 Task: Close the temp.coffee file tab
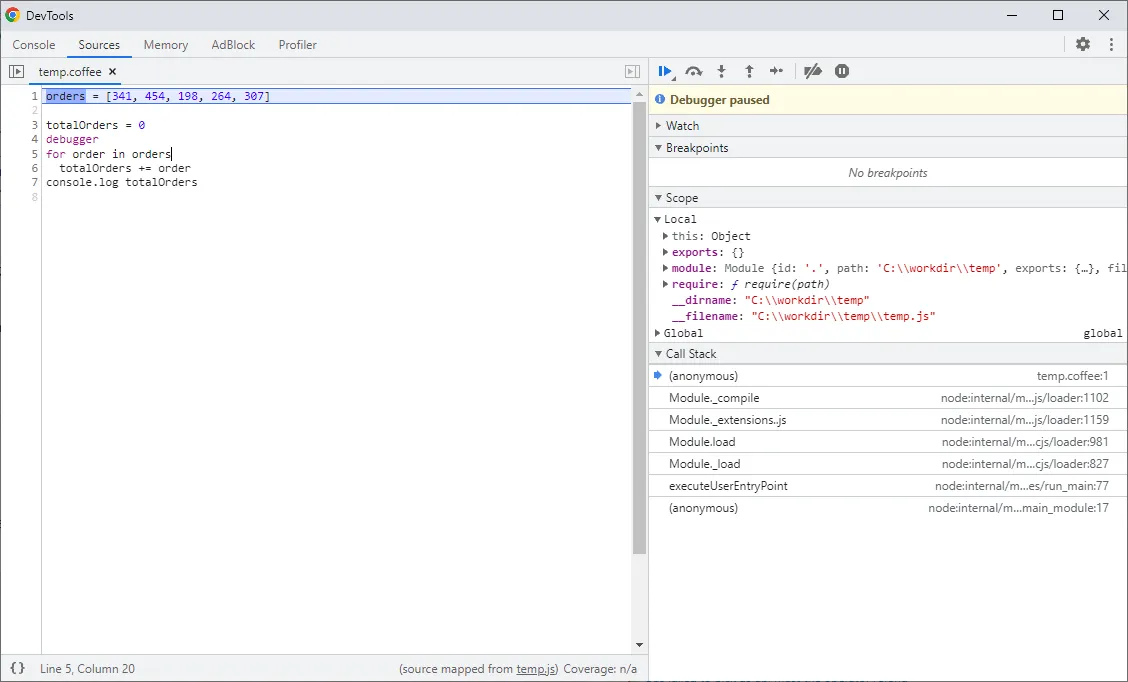tap(113, 72)
